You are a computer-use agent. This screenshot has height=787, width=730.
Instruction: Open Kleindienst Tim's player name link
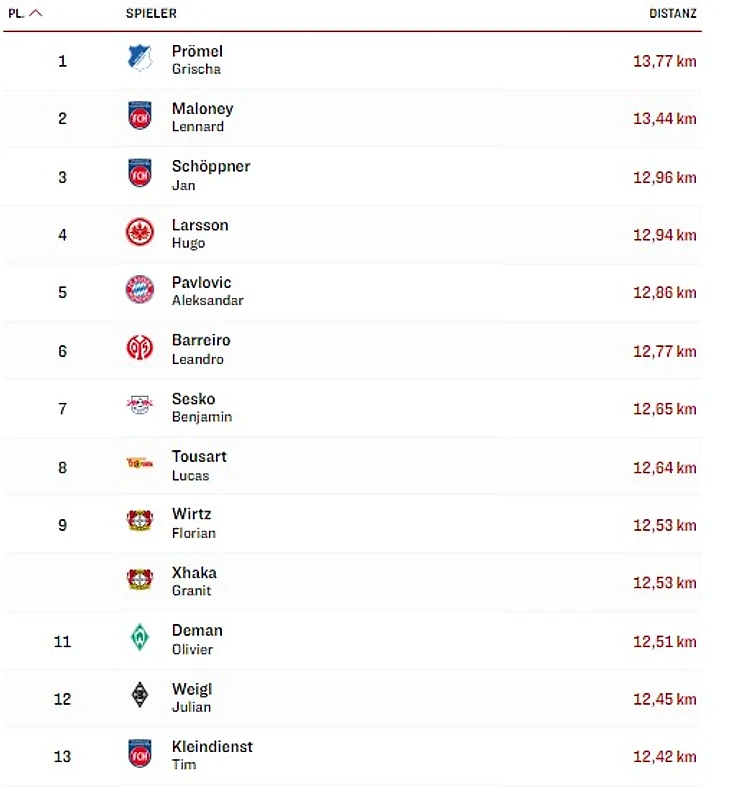coord(212,755)
